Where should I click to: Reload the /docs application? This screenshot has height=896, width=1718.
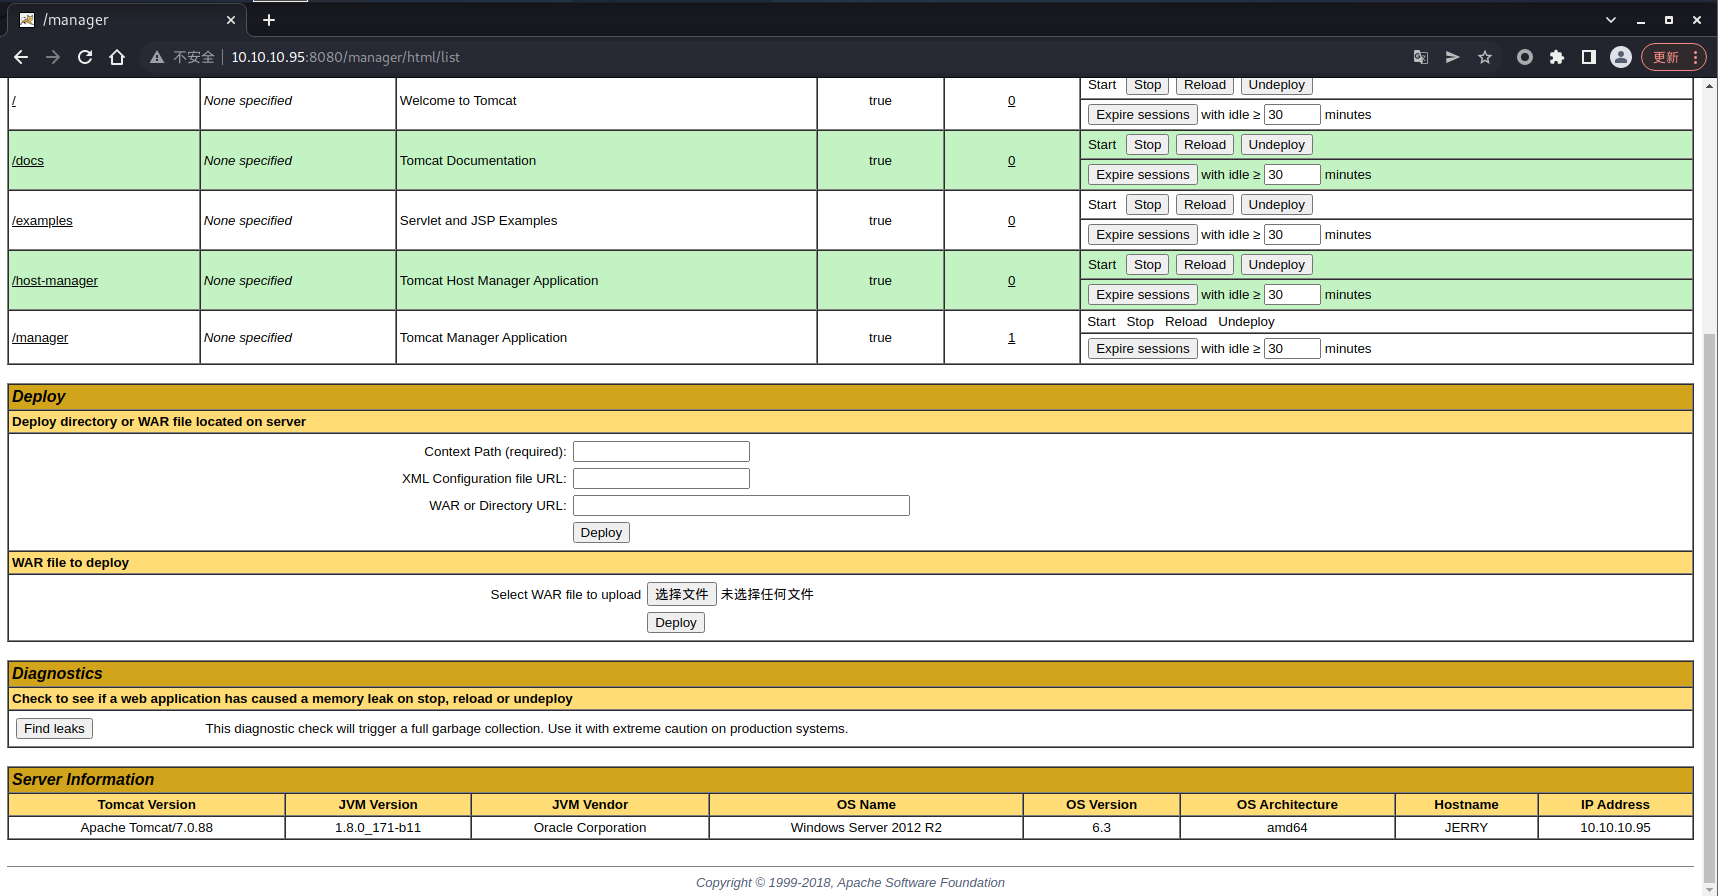pos(1204,145)
